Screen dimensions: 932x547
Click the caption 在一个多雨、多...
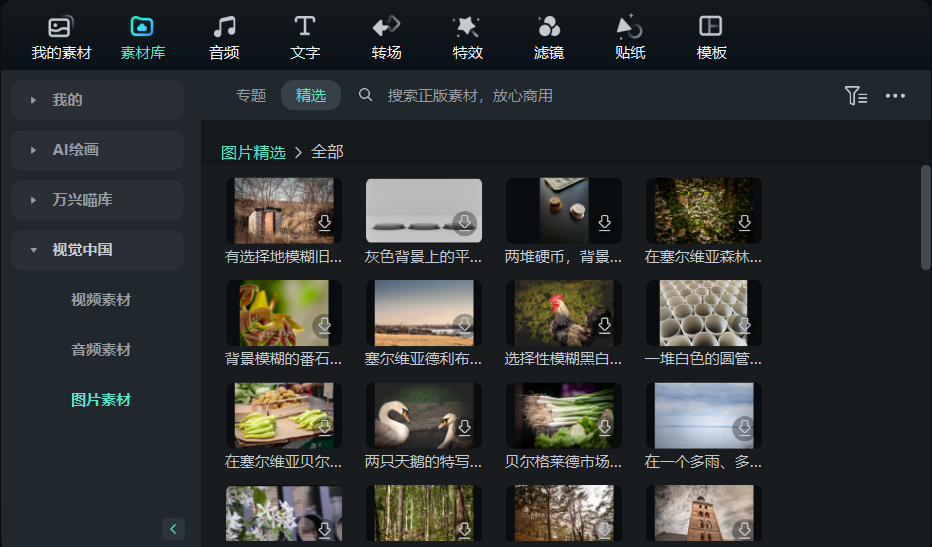[703, 461]
